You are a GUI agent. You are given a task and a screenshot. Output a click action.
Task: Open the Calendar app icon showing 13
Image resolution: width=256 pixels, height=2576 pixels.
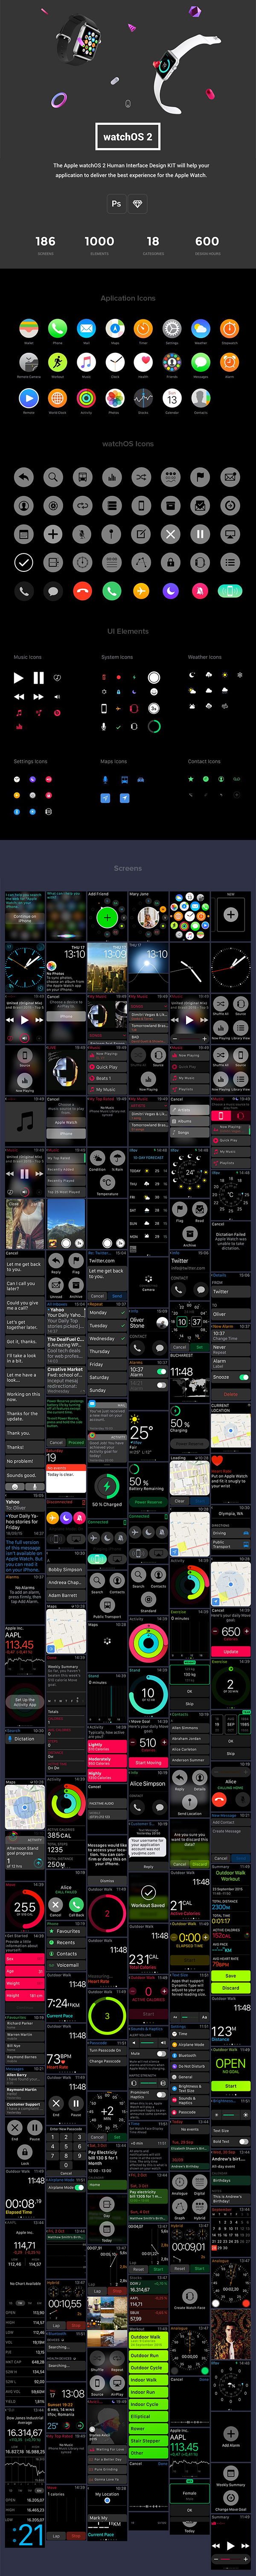tap(172, 397)
